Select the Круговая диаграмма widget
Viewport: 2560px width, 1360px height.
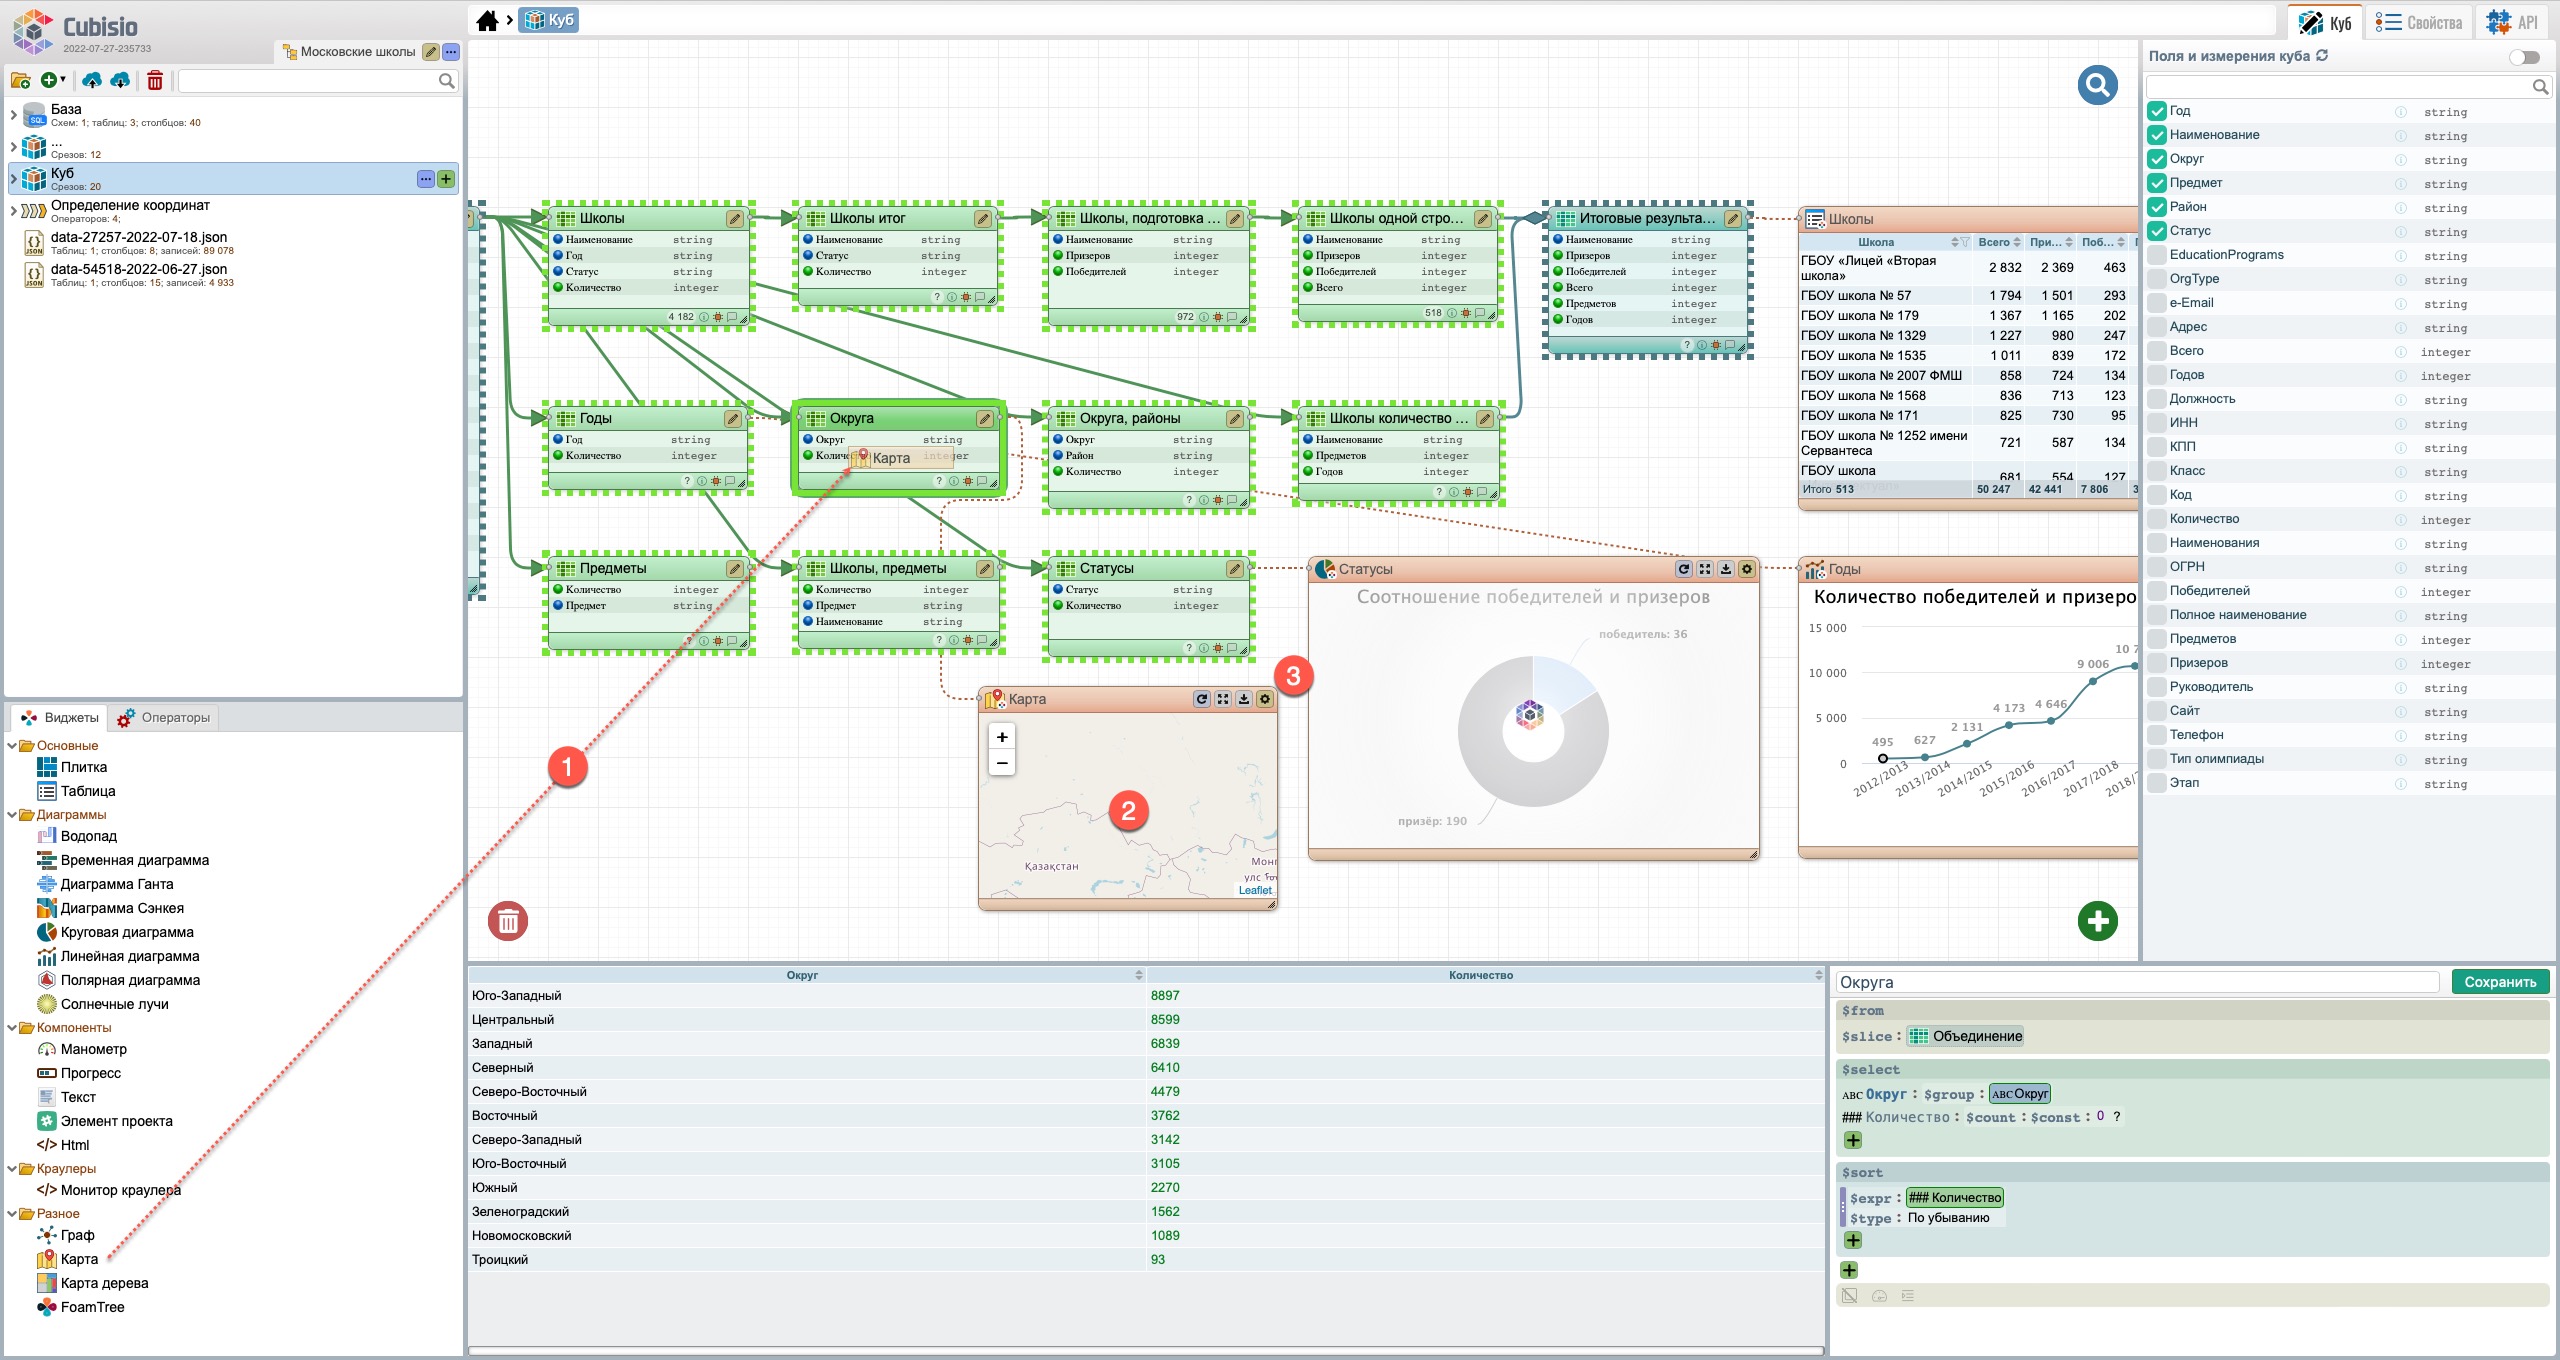tap(126, 932)
